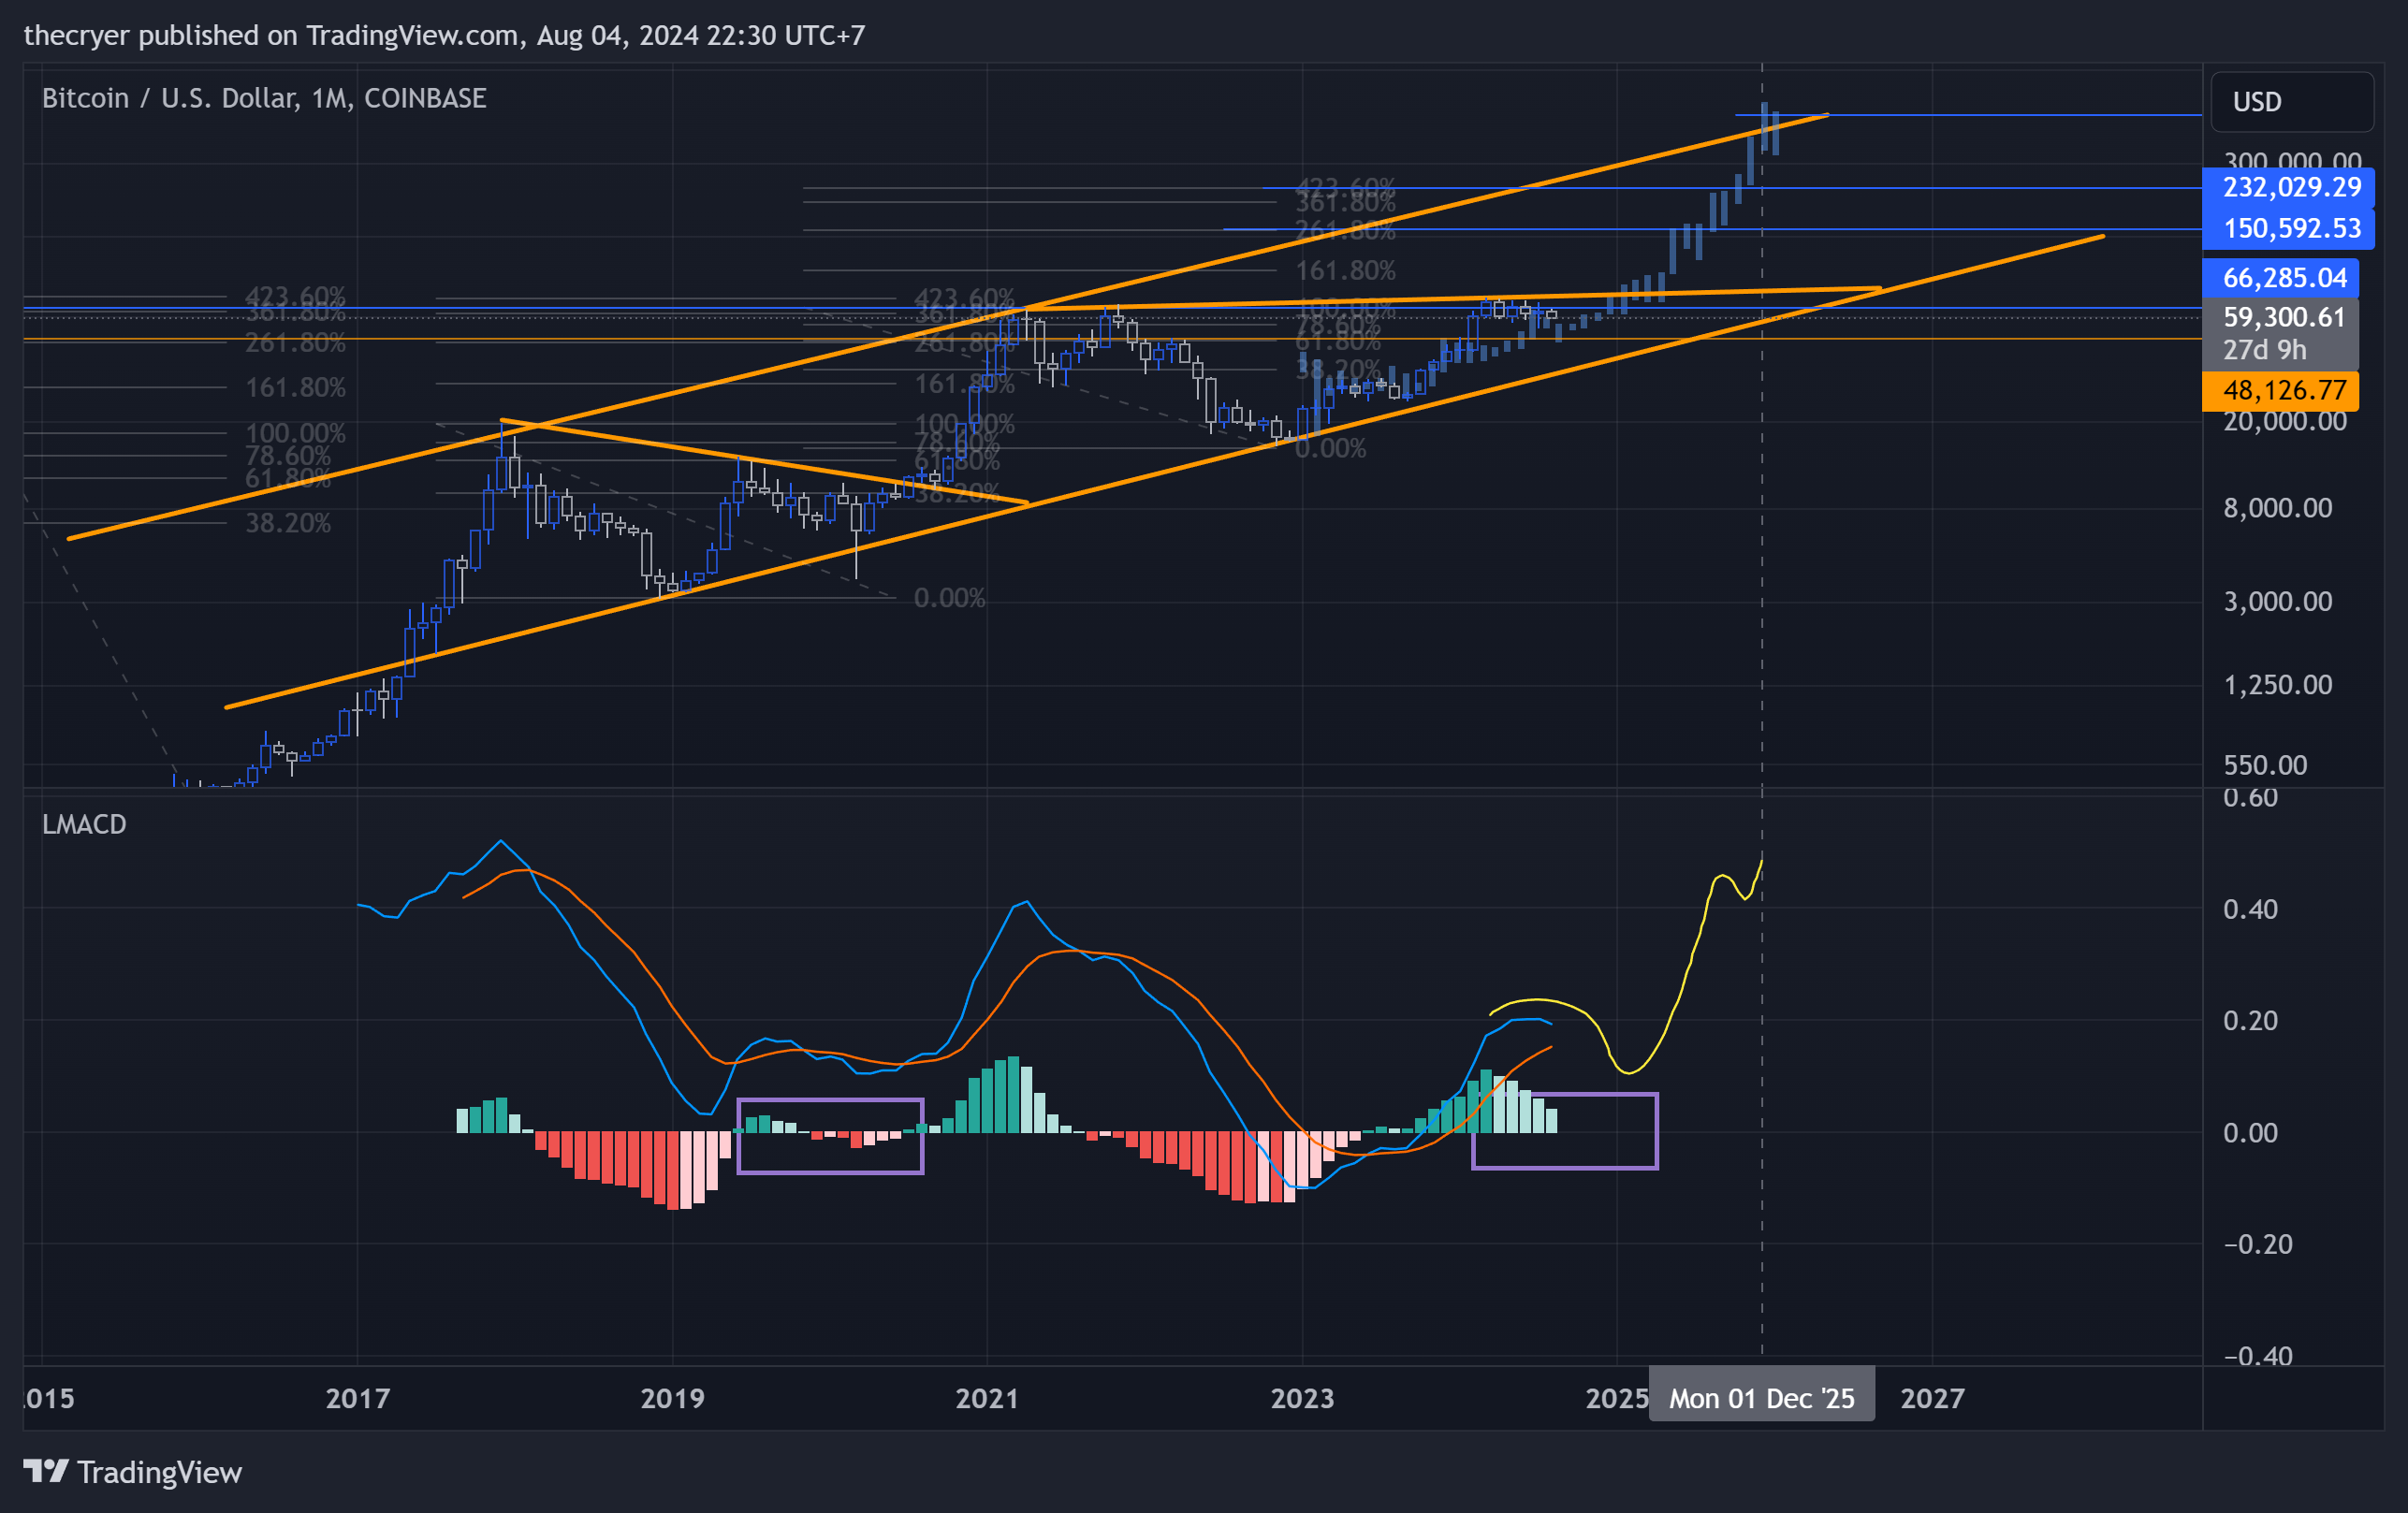Click the LMACD indicator label
Viewport: 2408px width, 1513px height.
pyautogui.click(x=84, y=824)
